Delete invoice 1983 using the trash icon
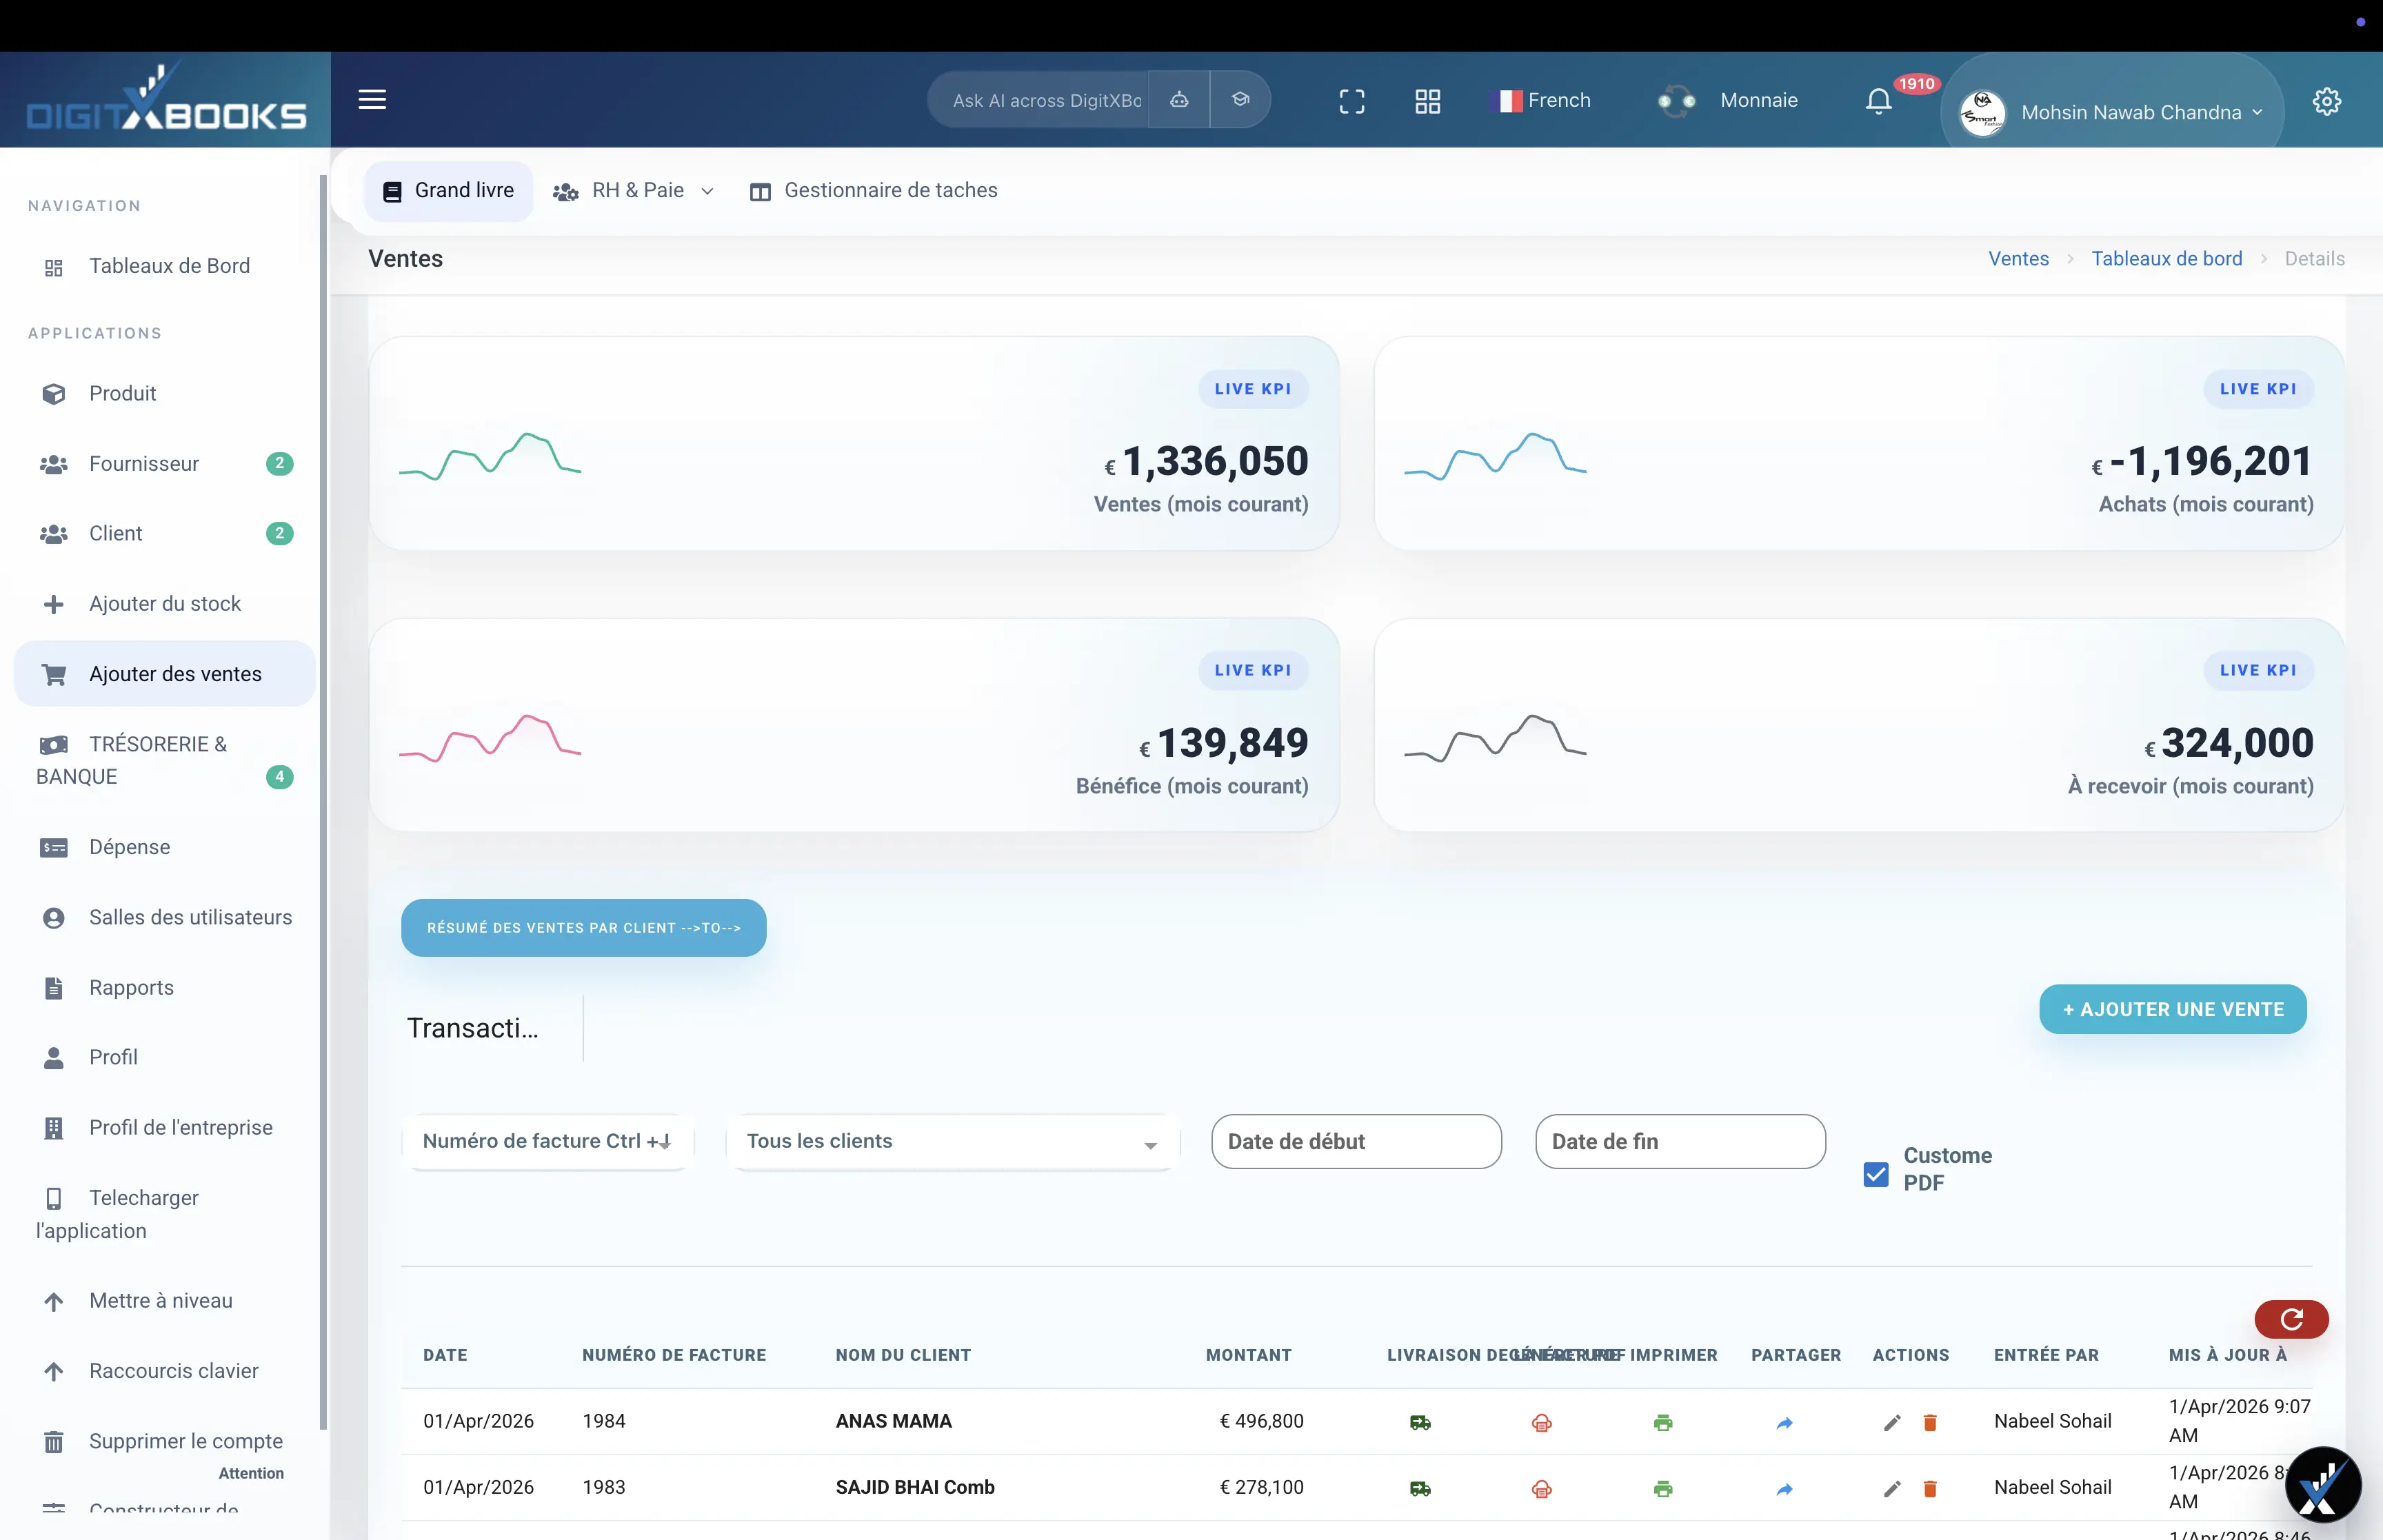The image size is (2383, 1540). tap(1930, 1488)
